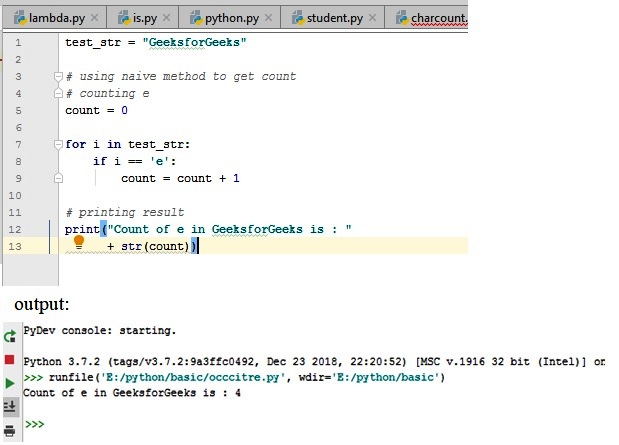Screen dimensions: 619x445
Task: Click the is.py Python file icon
Action: pyautogui.click(x=124, y=18)
